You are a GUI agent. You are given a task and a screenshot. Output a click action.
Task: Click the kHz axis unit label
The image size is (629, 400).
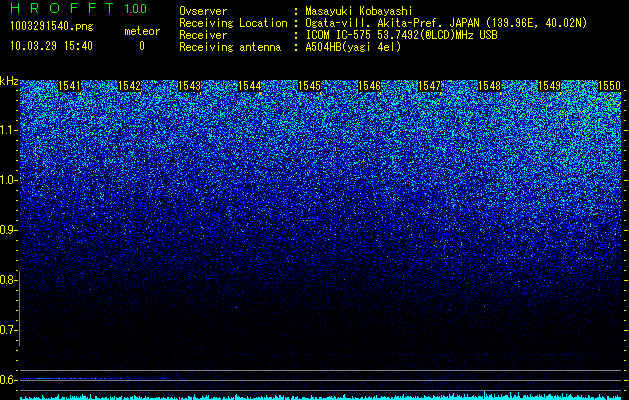pyautogui.click(x=9, y=81)
